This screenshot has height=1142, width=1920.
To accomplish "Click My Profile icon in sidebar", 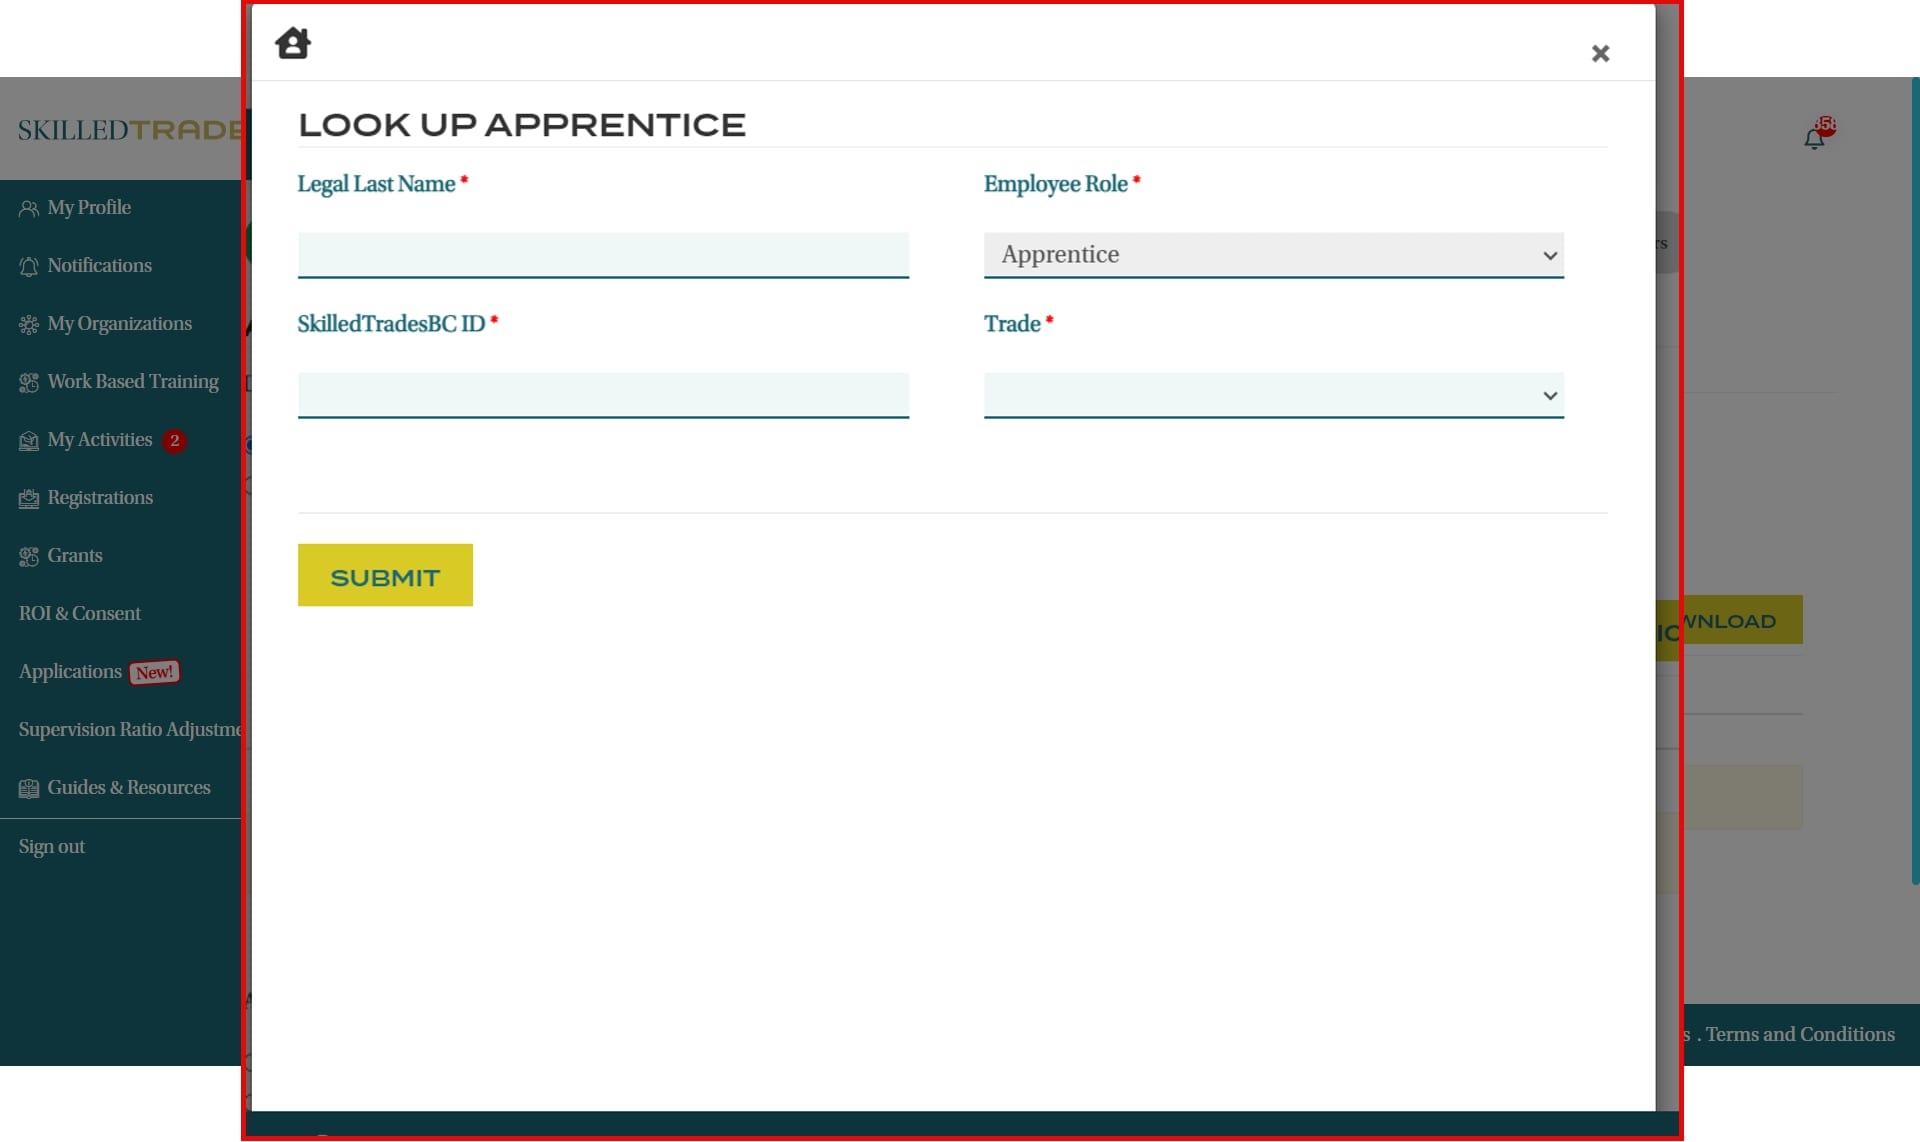I will [29, 208].
